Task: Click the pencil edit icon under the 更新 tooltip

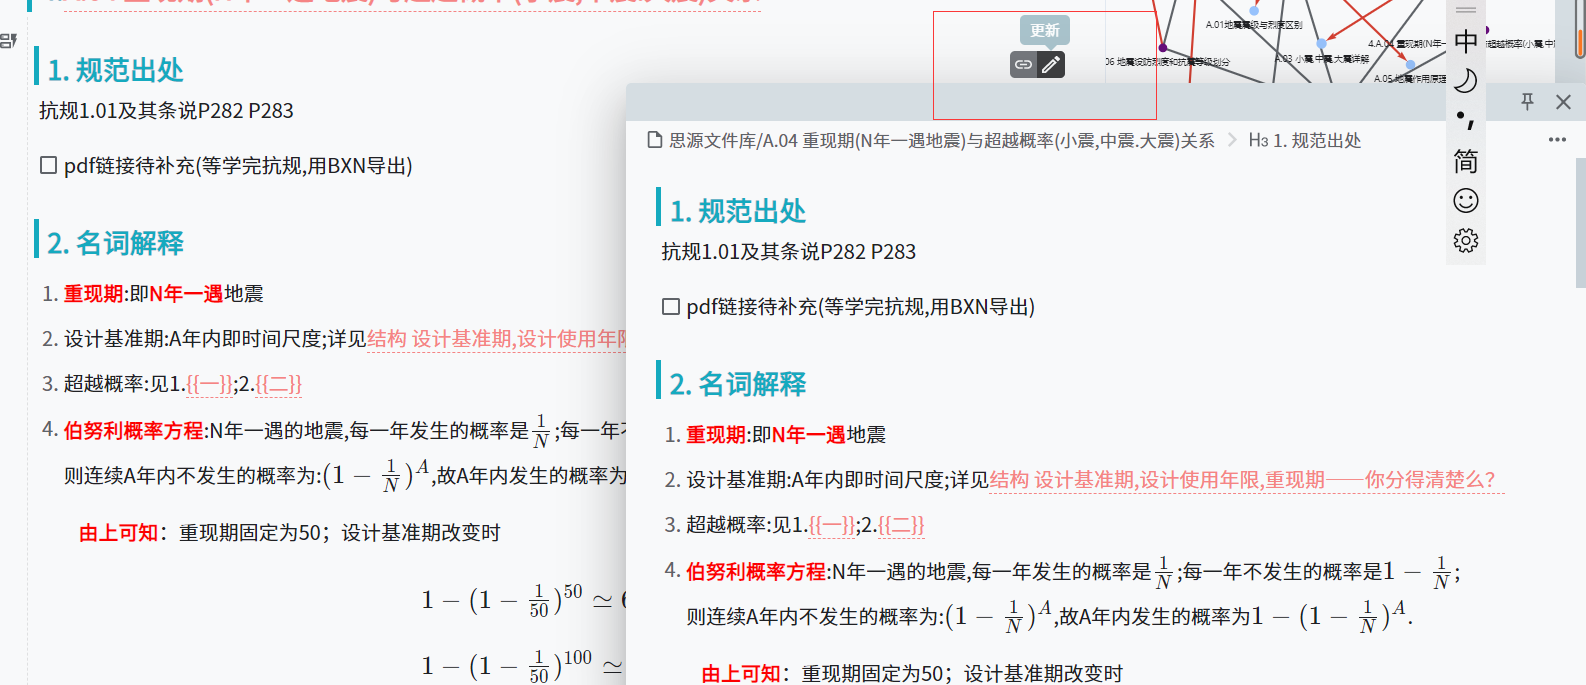Action: [x=1050, y=65]
